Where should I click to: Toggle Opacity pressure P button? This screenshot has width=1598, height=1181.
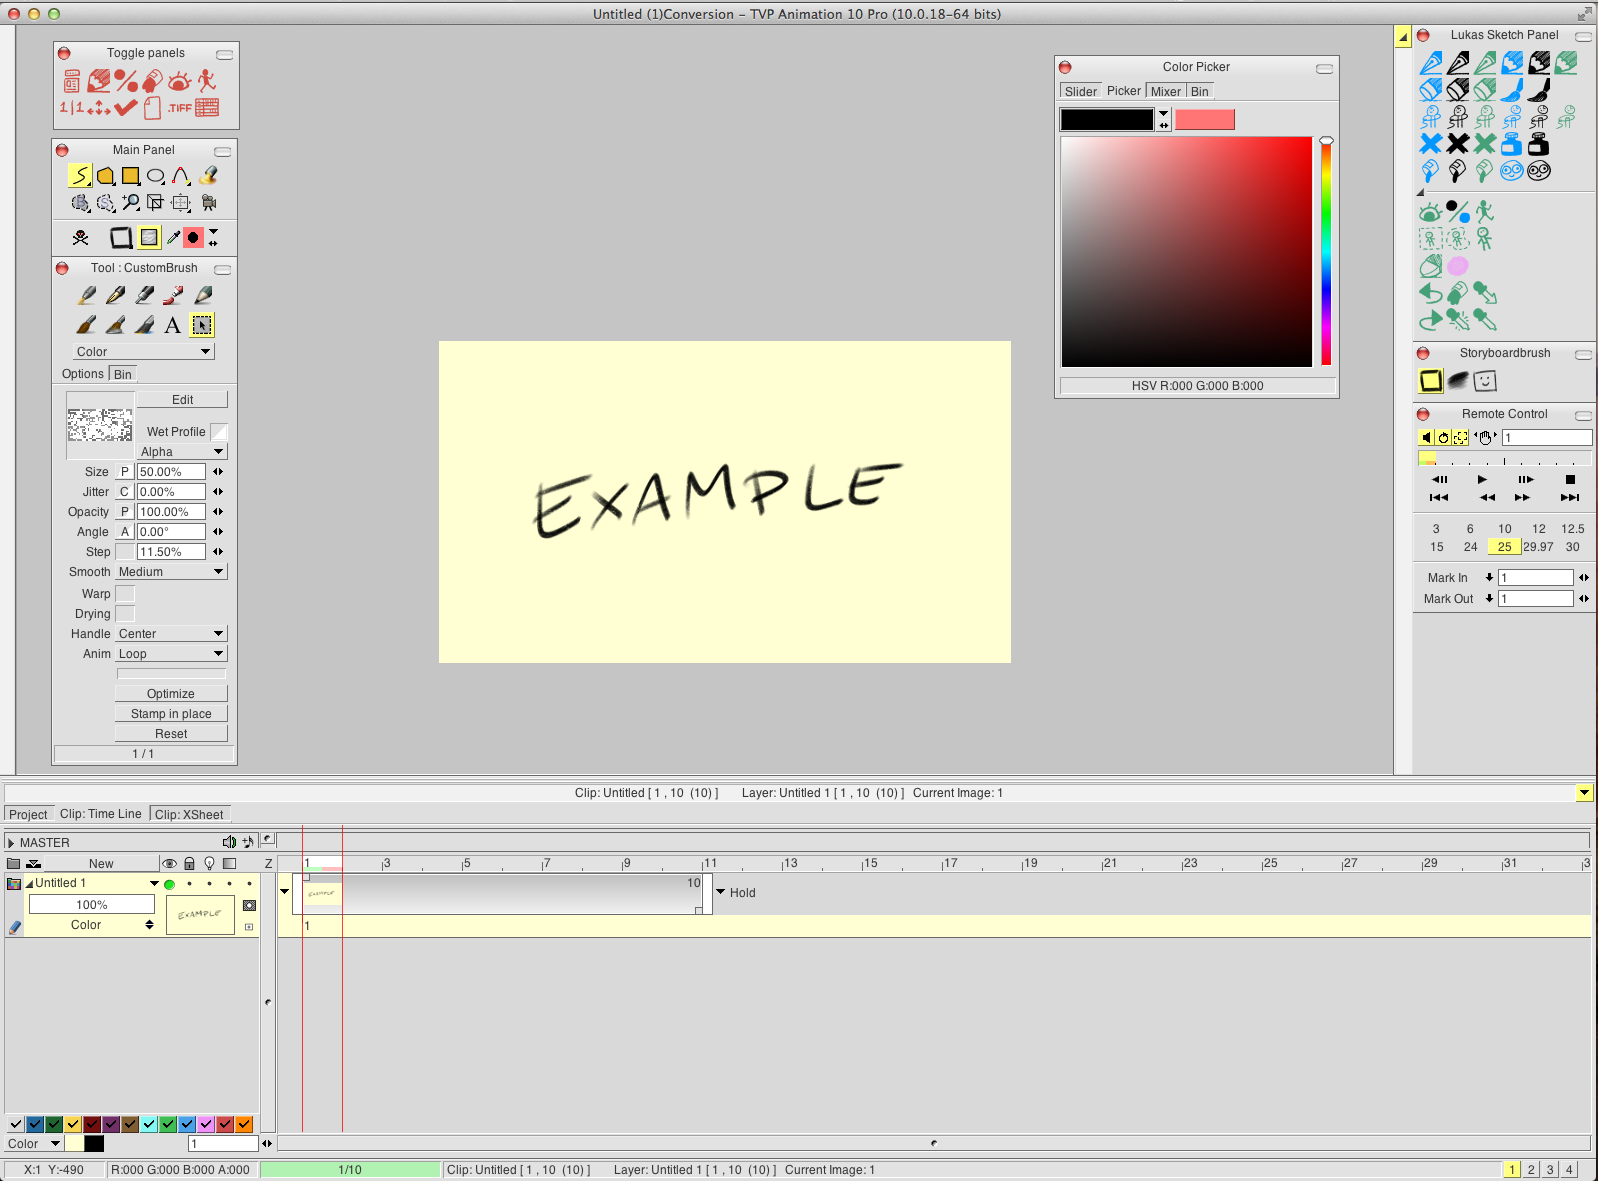pos(125,512)
